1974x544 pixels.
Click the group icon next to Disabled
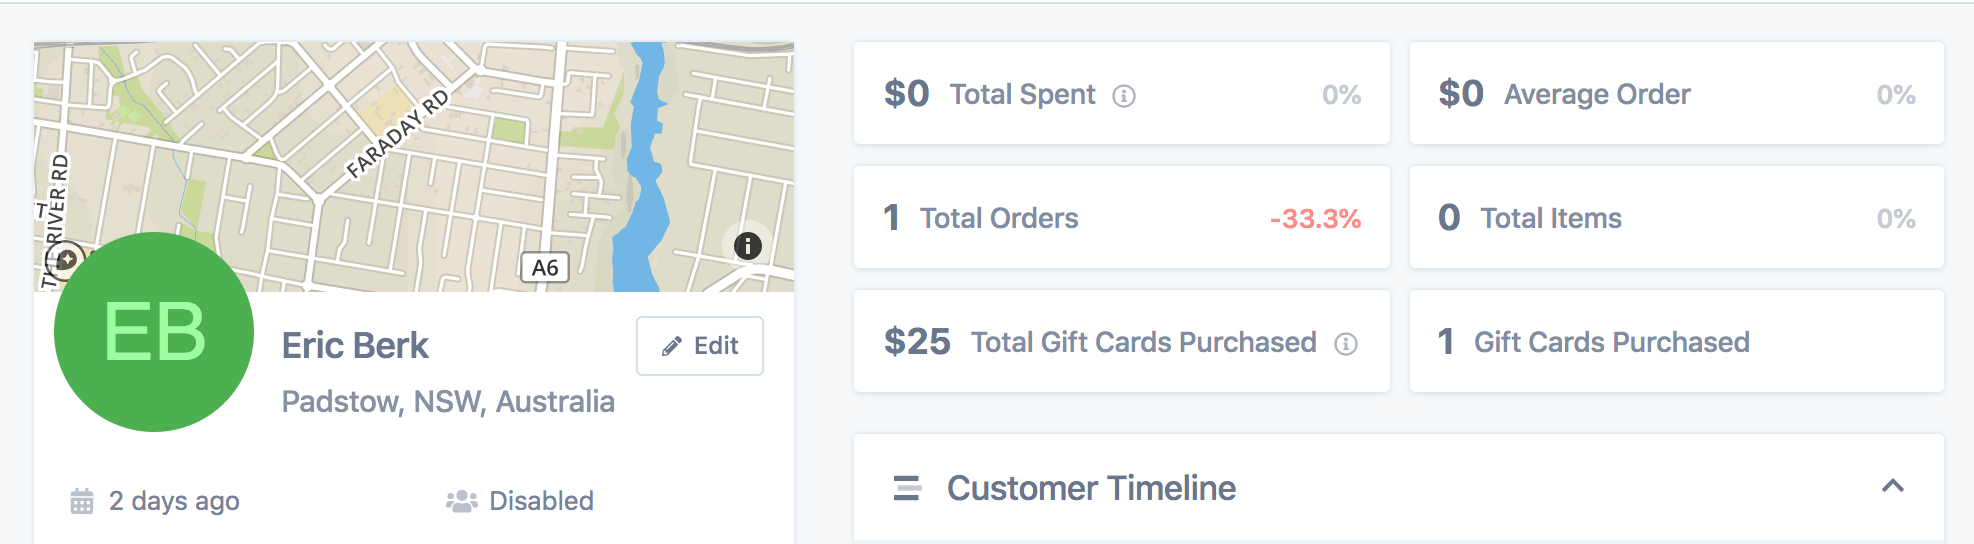tap(461, 501)
